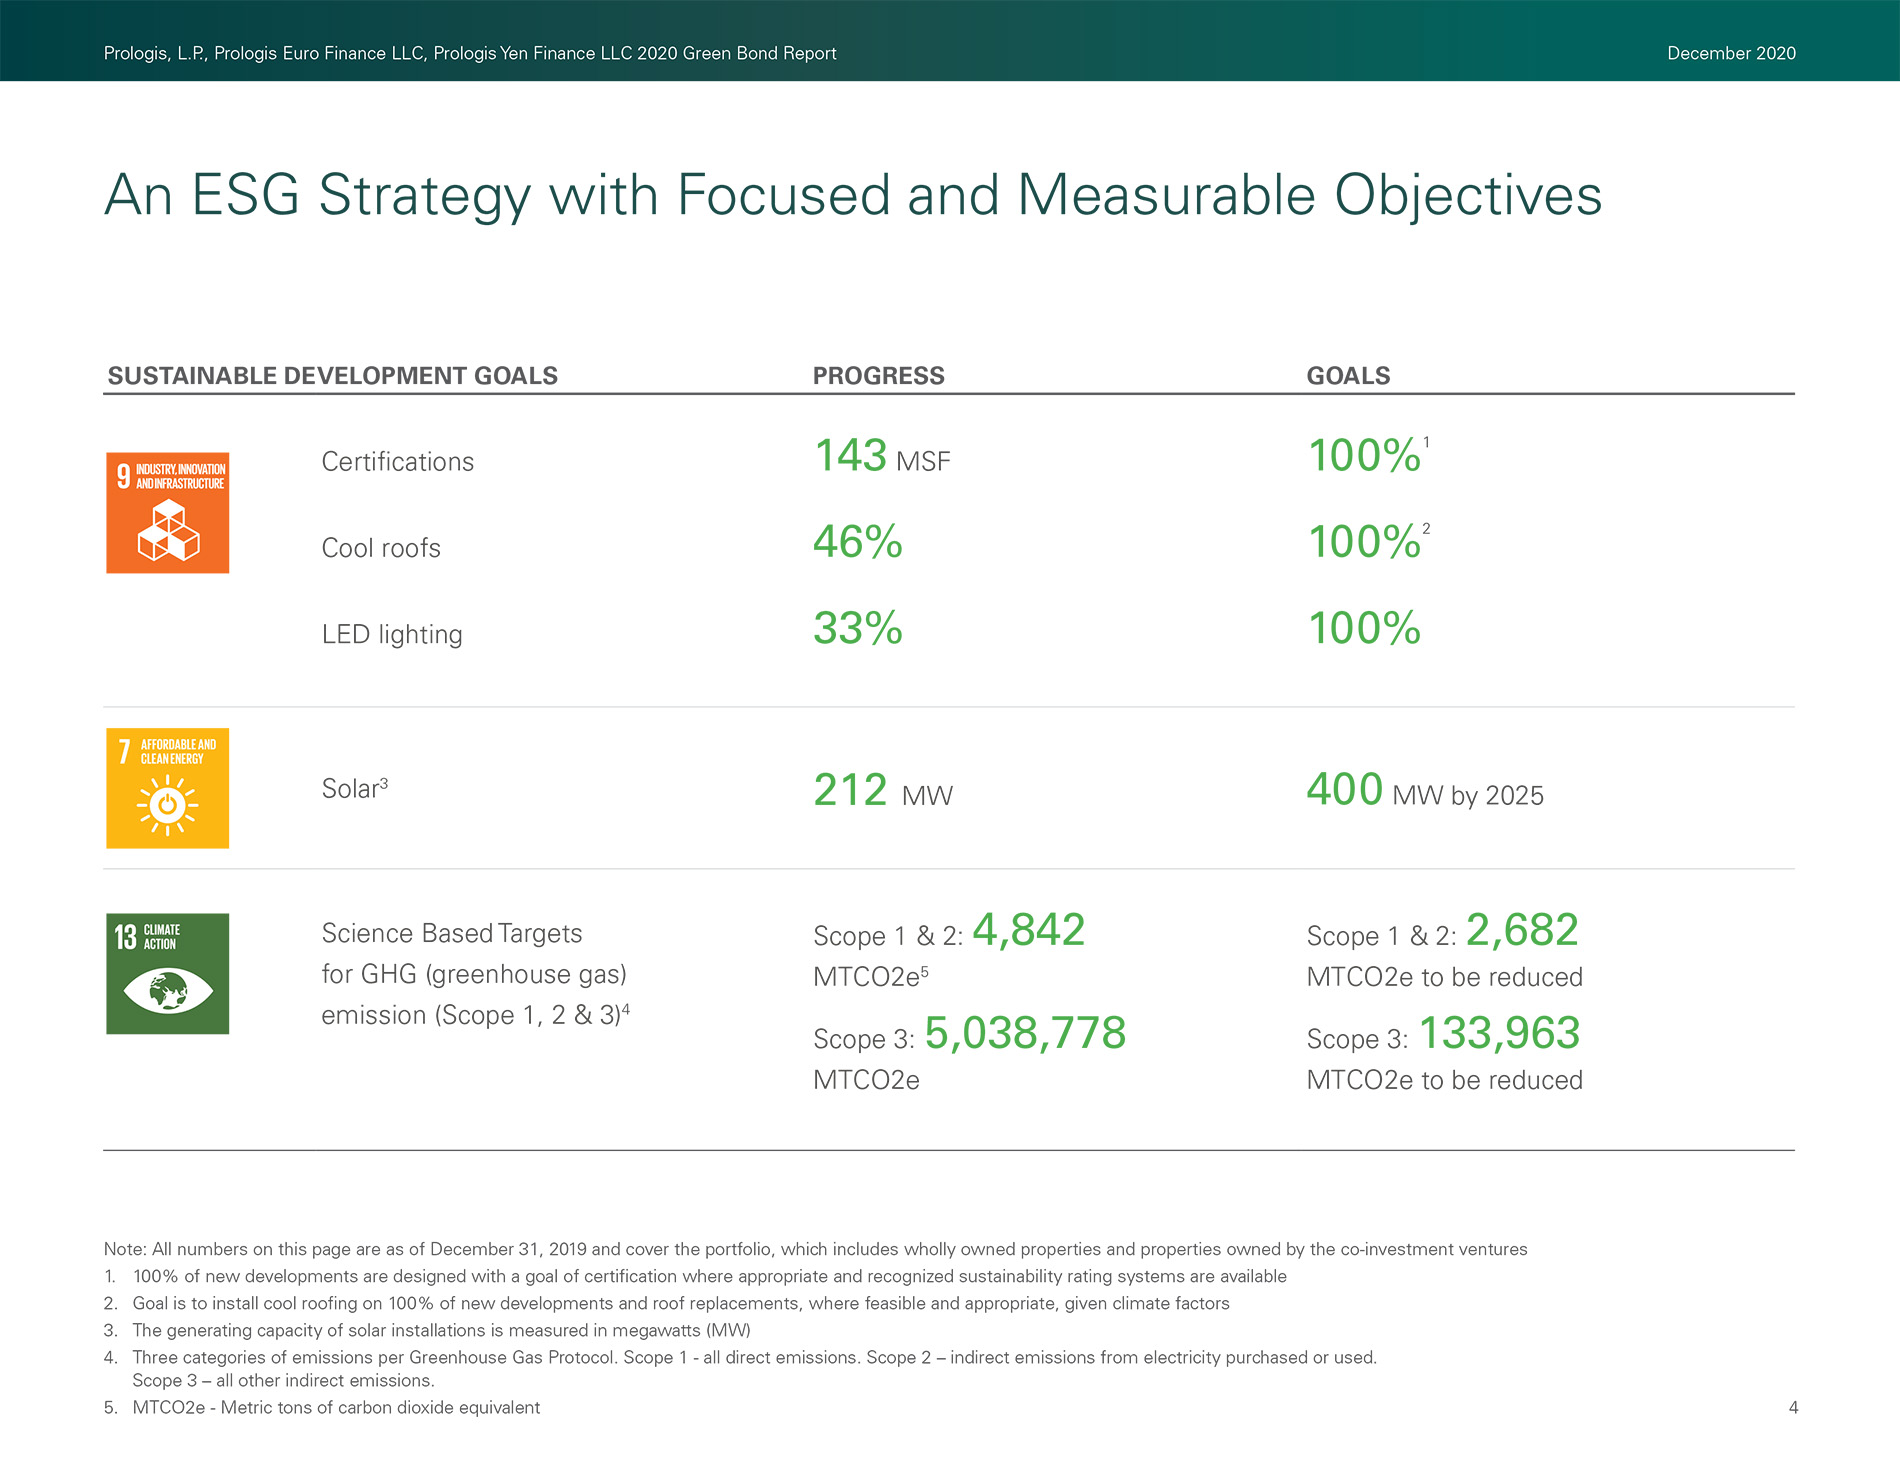Viewport: 1900px width, 1468px height.
Task: Click the LED lighting row label
Action: (391, 634)
